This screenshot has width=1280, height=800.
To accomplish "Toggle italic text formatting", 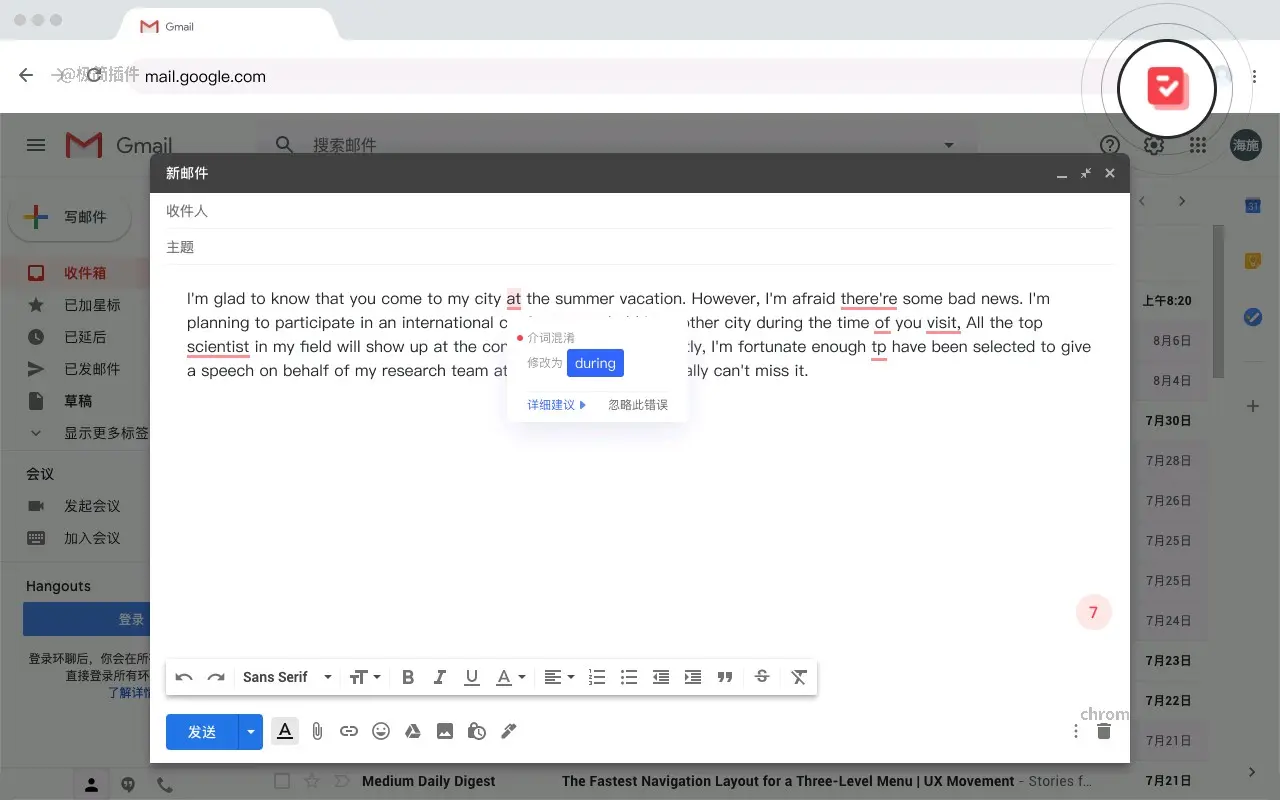I will [439, 677].
